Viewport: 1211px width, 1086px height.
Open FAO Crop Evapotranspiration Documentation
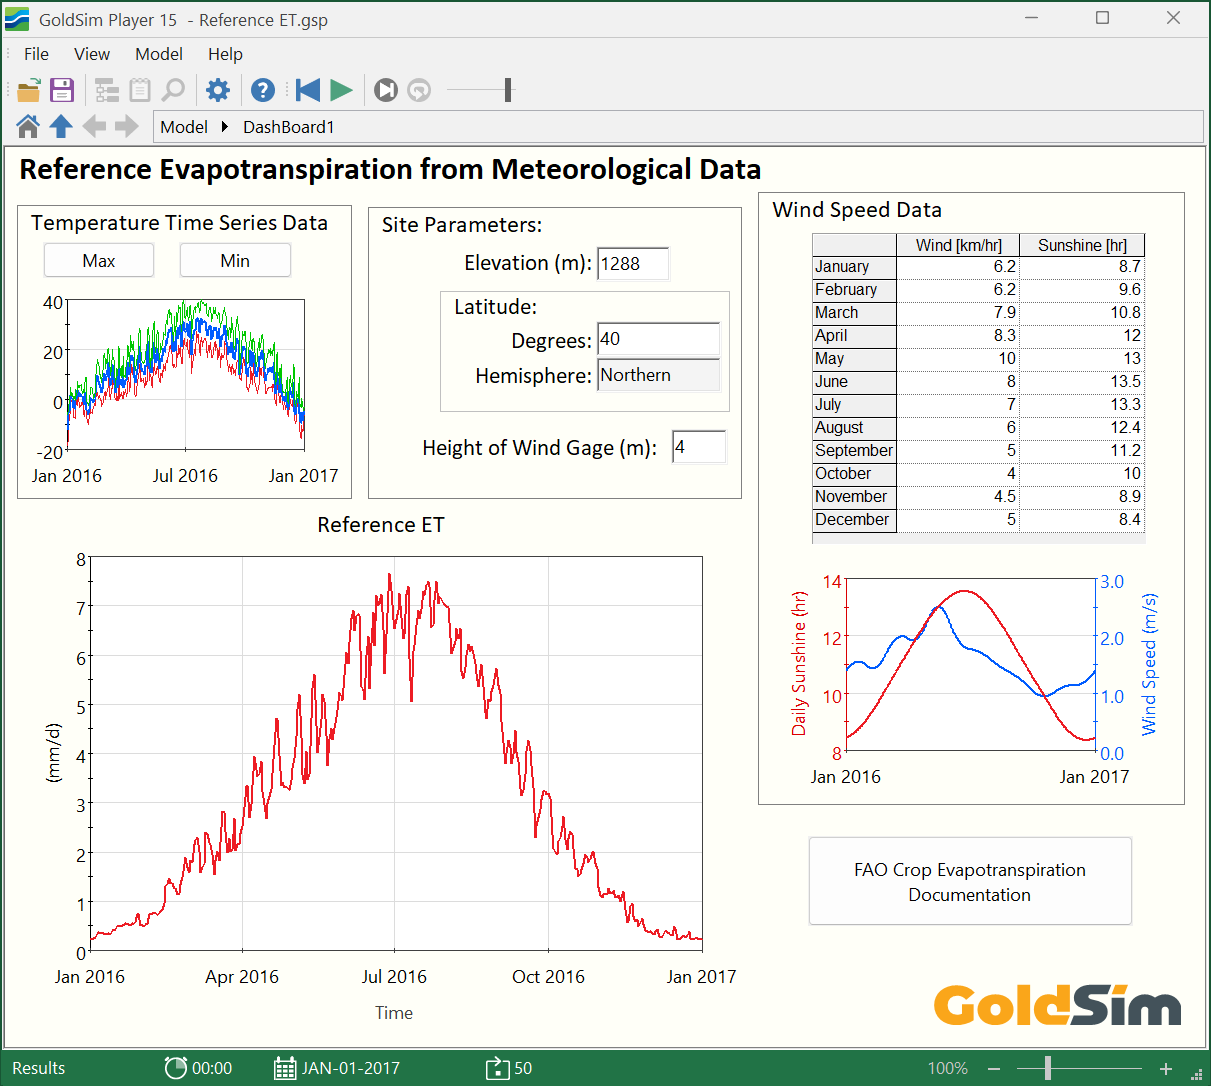point(970,882)
